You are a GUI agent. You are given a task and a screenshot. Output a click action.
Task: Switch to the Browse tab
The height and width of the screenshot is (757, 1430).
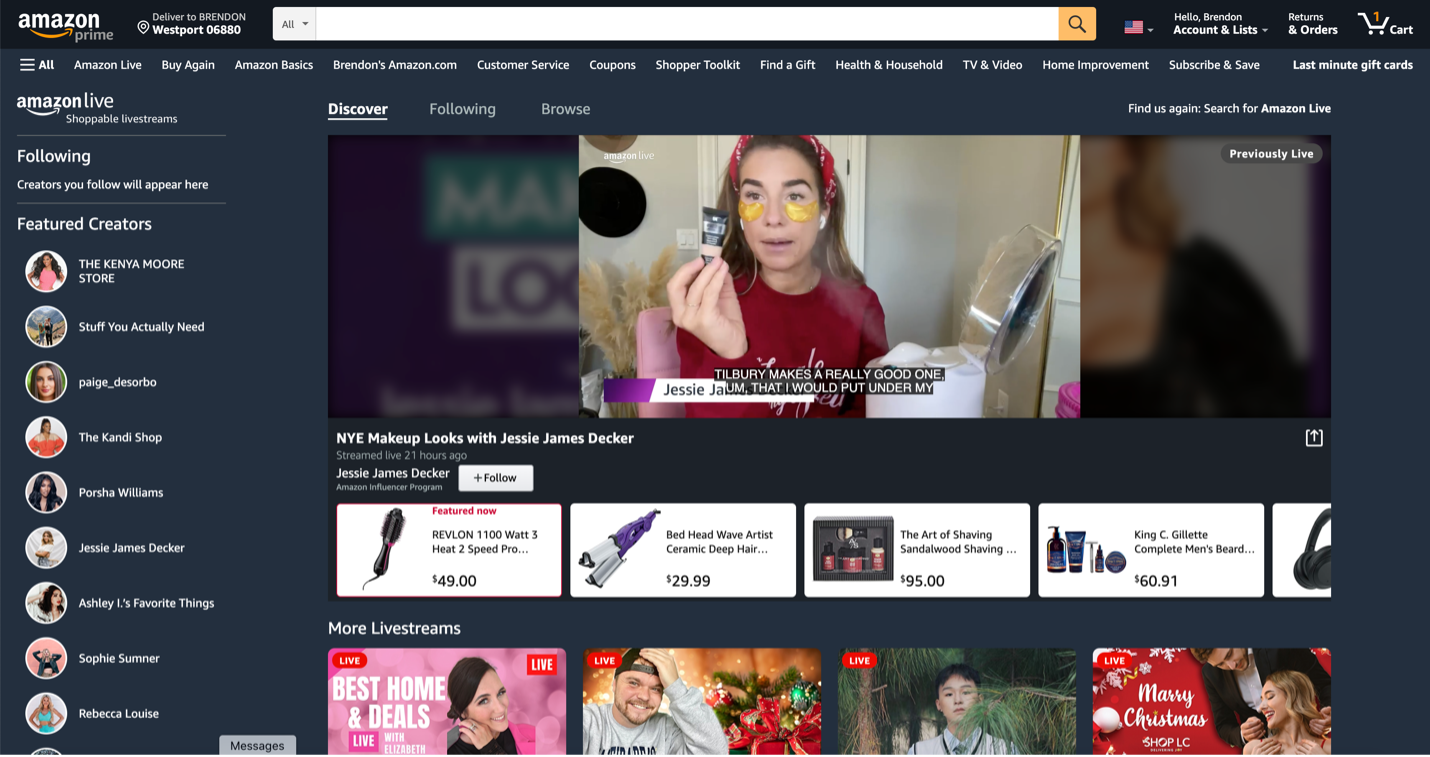566,109
